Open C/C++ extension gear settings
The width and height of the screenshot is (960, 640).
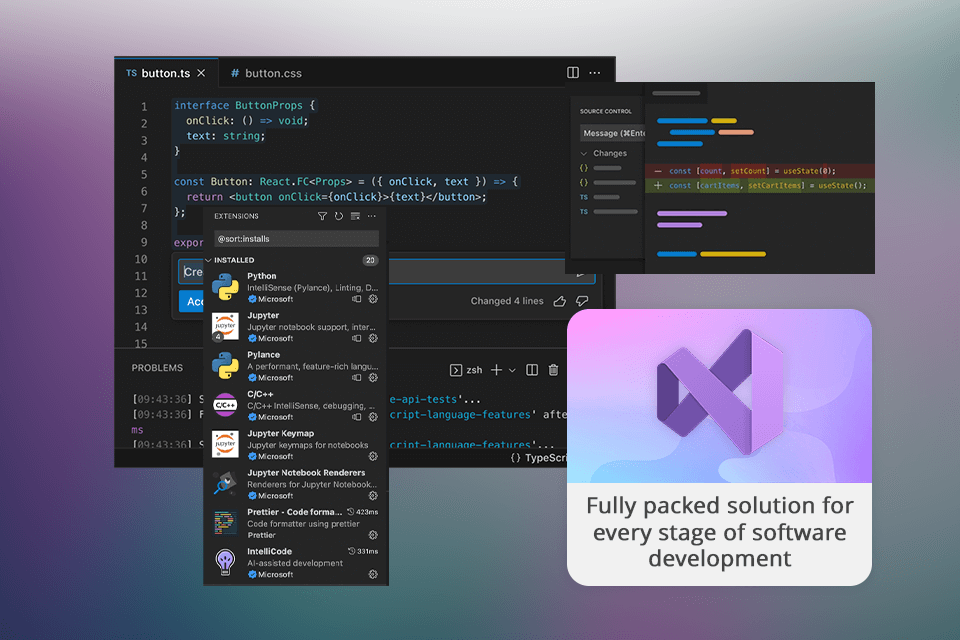(373, 417)
